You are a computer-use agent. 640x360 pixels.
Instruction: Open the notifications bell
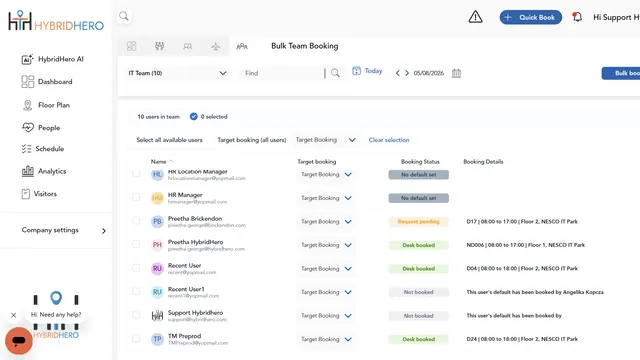click(577, 17)
